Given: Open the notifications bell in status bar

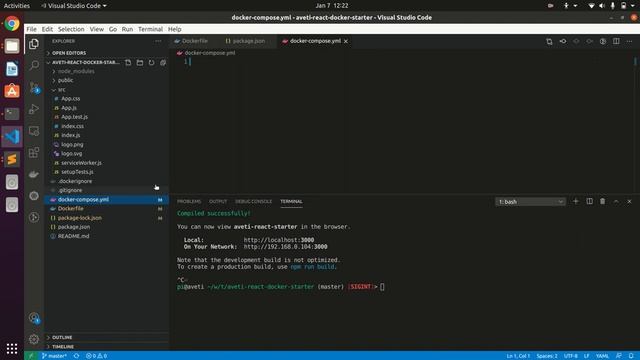Looking at the screenshot, I should click(x=631, y=356).
